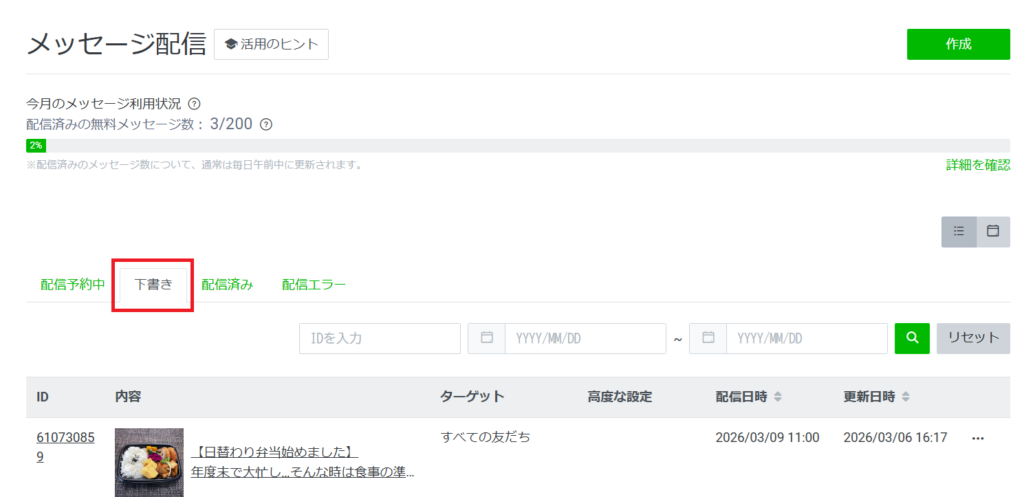
Task: Select the 配信予約中 tab
Action: coord(72,285)
